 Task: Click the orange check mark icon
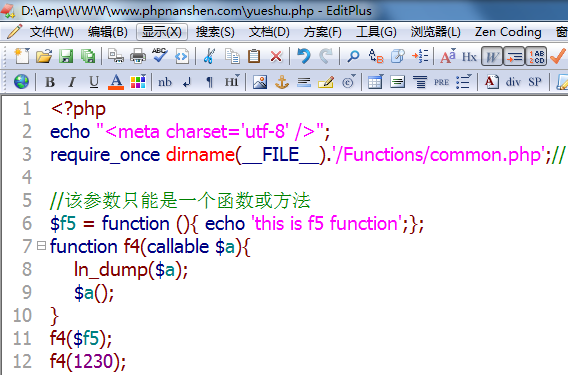pyautogui.click(x=558, y=56)
